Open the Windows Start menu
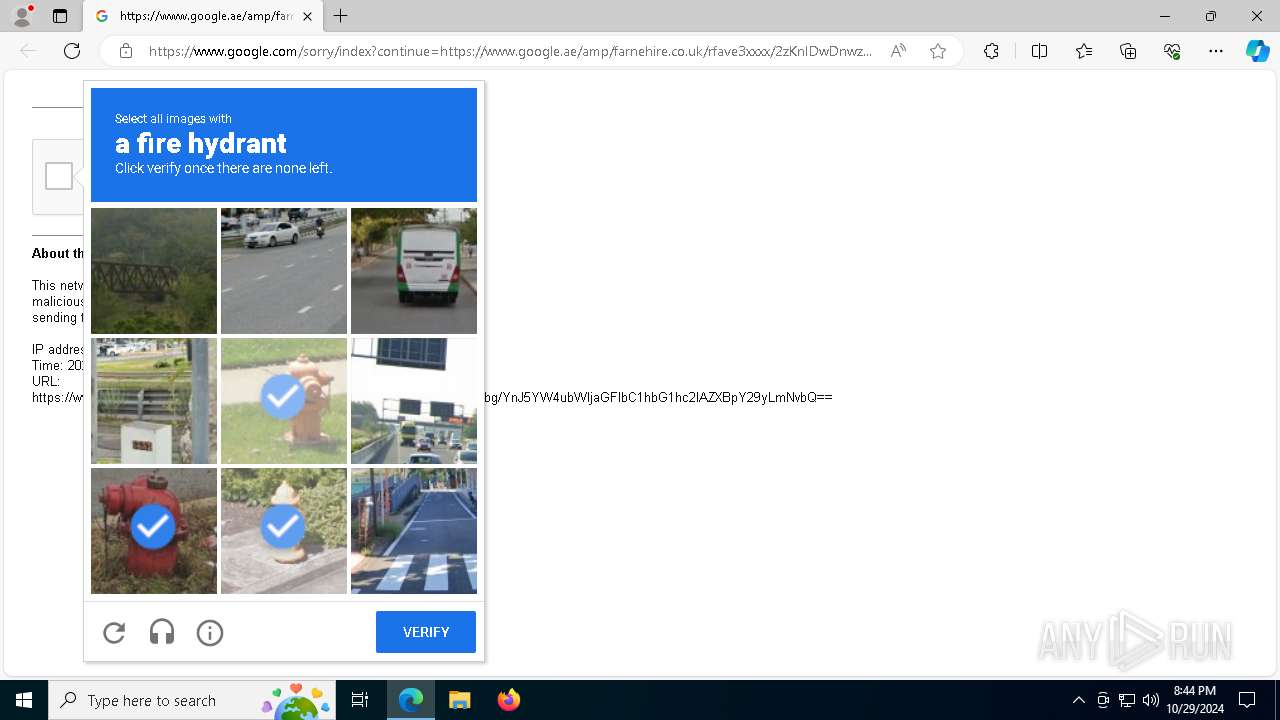Screen dimensions: 1280x720 pos(24,700)
